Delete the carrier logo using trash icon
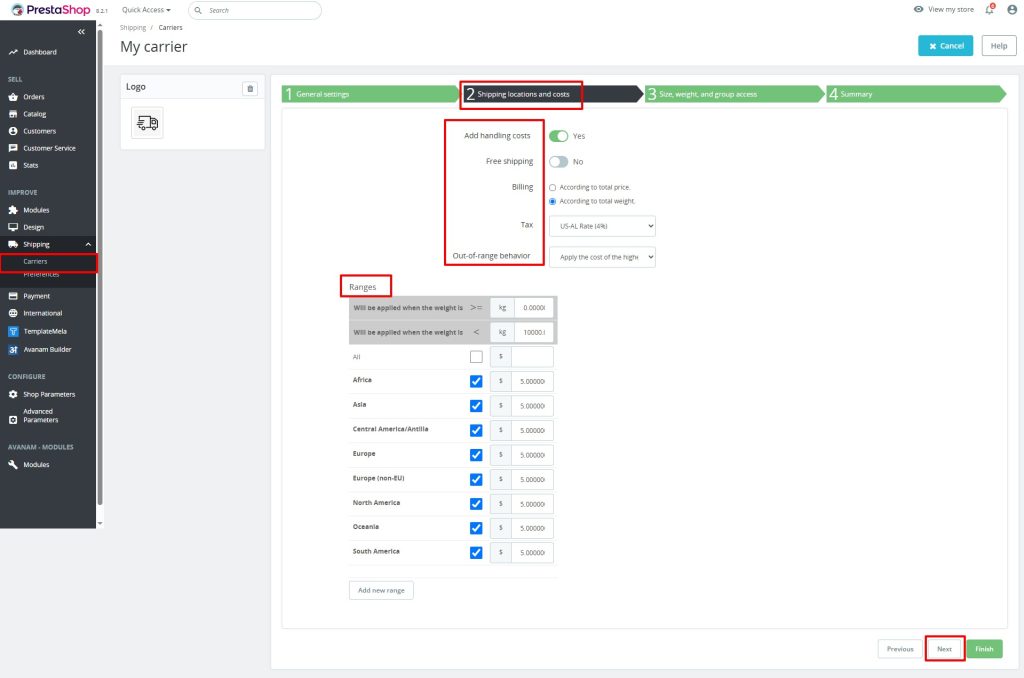This screenshot has width=1024, height=678. pos(250,87)
